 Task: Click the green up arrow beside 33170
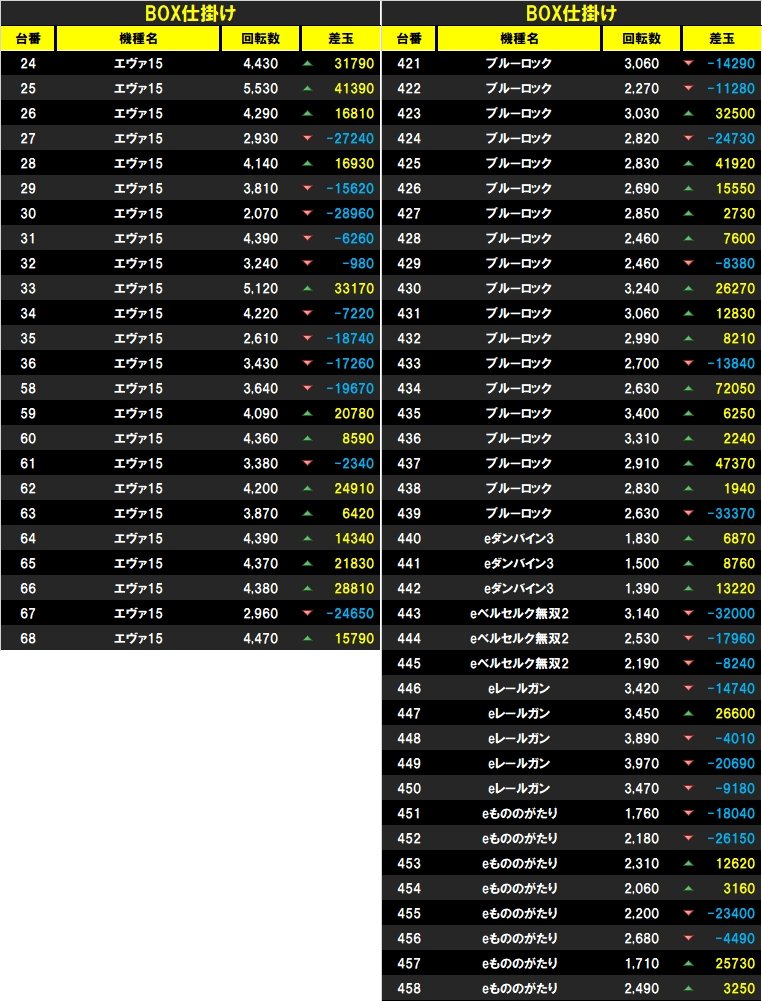tap(308, 289)
